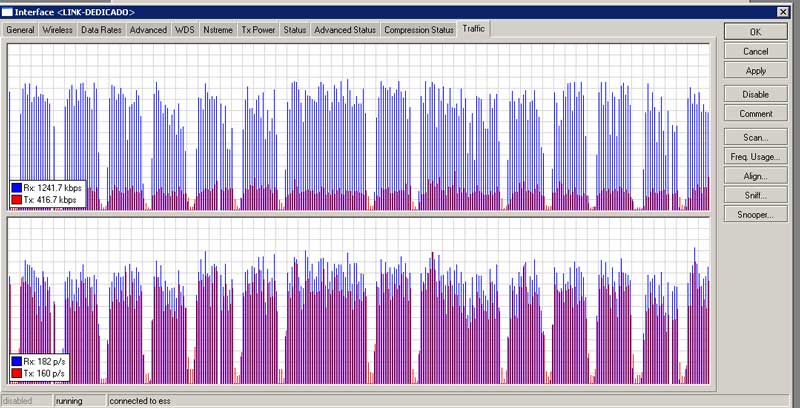Open the Data Rates tab
800x408 pixels.
(x=101, y=30)
